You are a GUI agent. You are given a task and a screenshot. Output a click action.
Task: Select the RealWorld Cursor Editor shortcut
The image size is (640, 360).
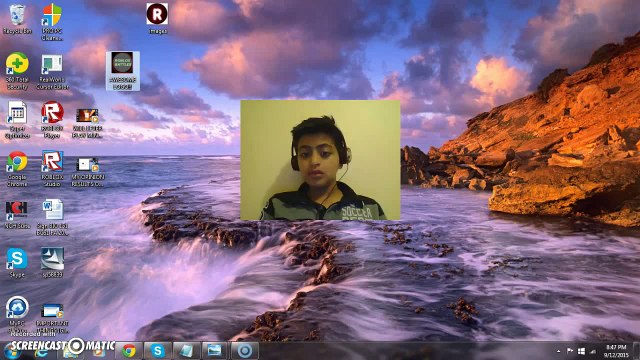click(x=52, y=72)
